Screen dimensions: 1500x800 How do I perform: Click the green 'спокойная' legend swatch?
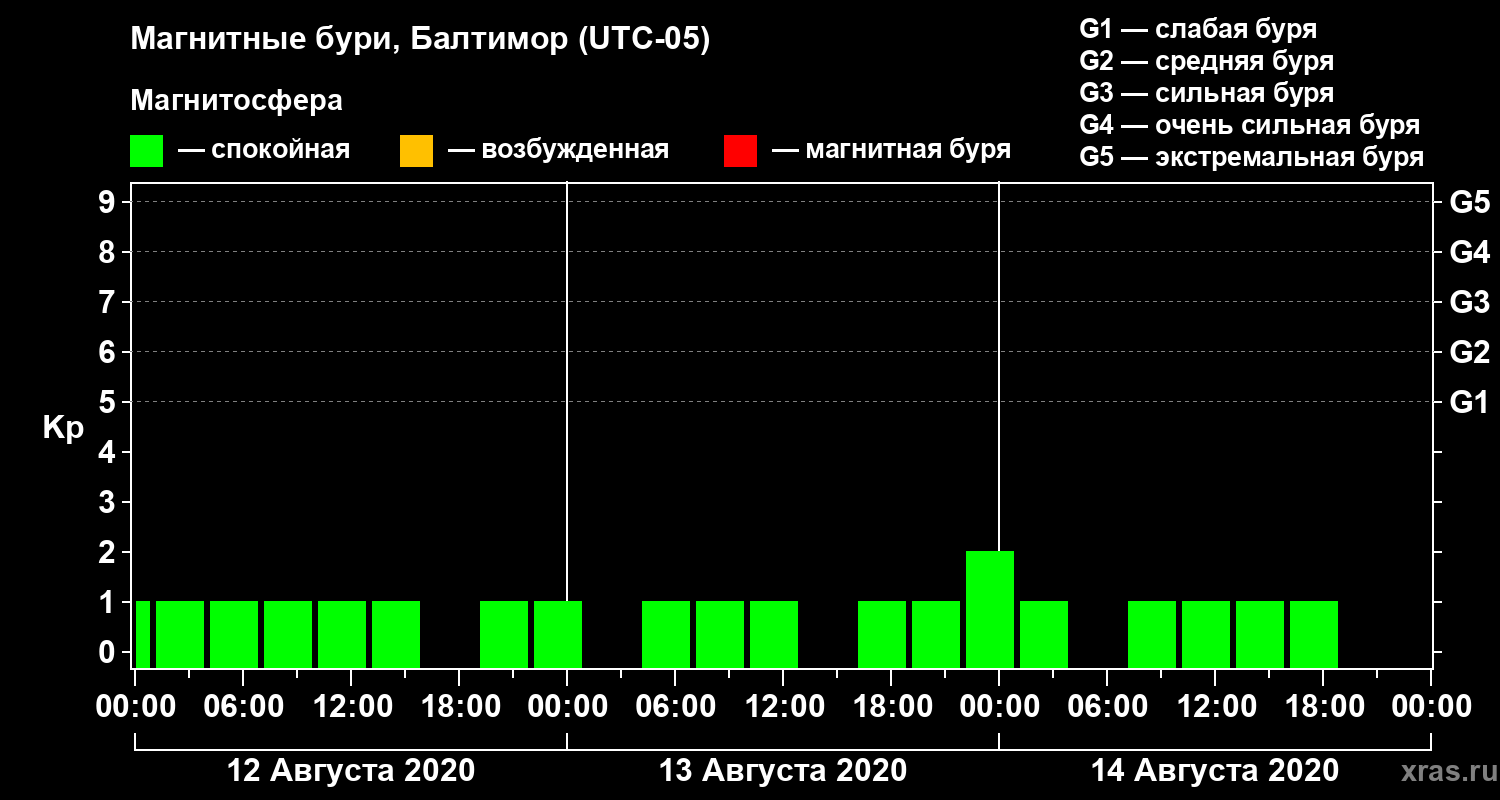point(146,151)
